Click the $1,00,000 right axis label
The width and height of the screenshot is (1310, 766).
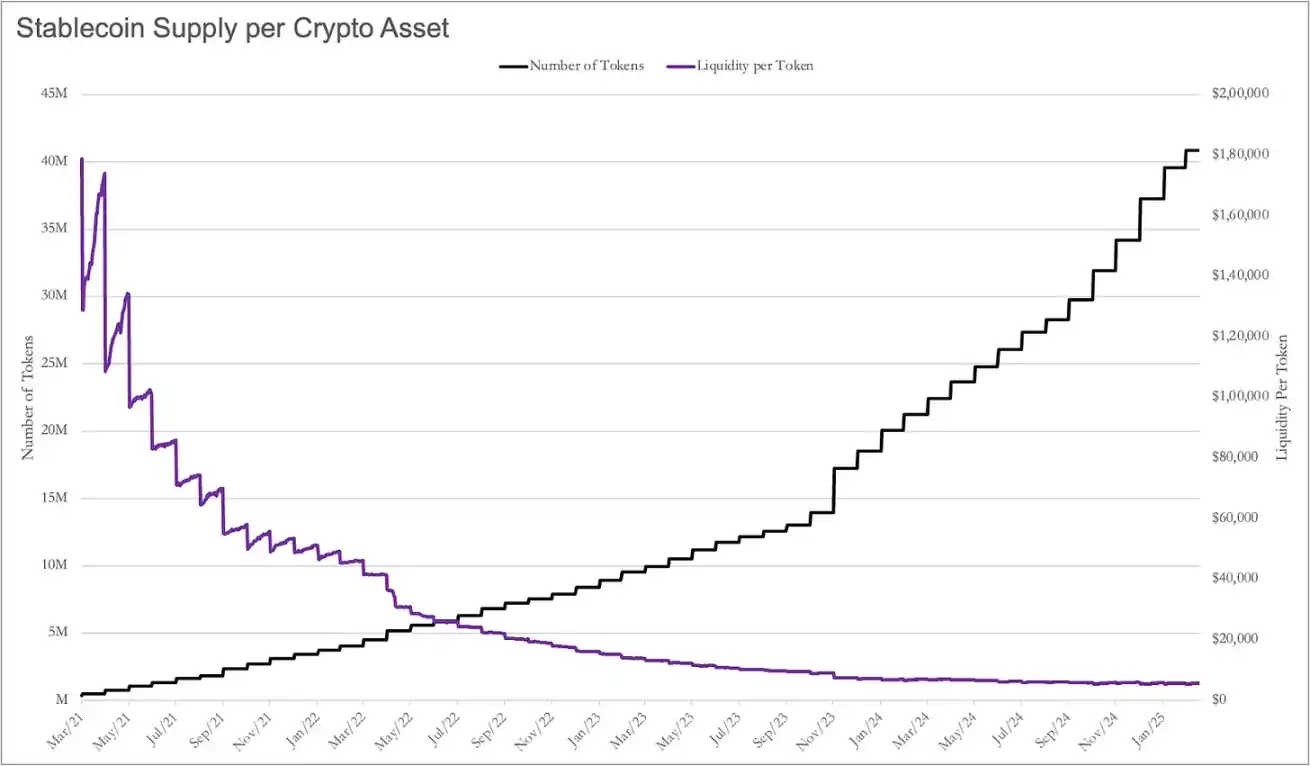coord(1241,396)
